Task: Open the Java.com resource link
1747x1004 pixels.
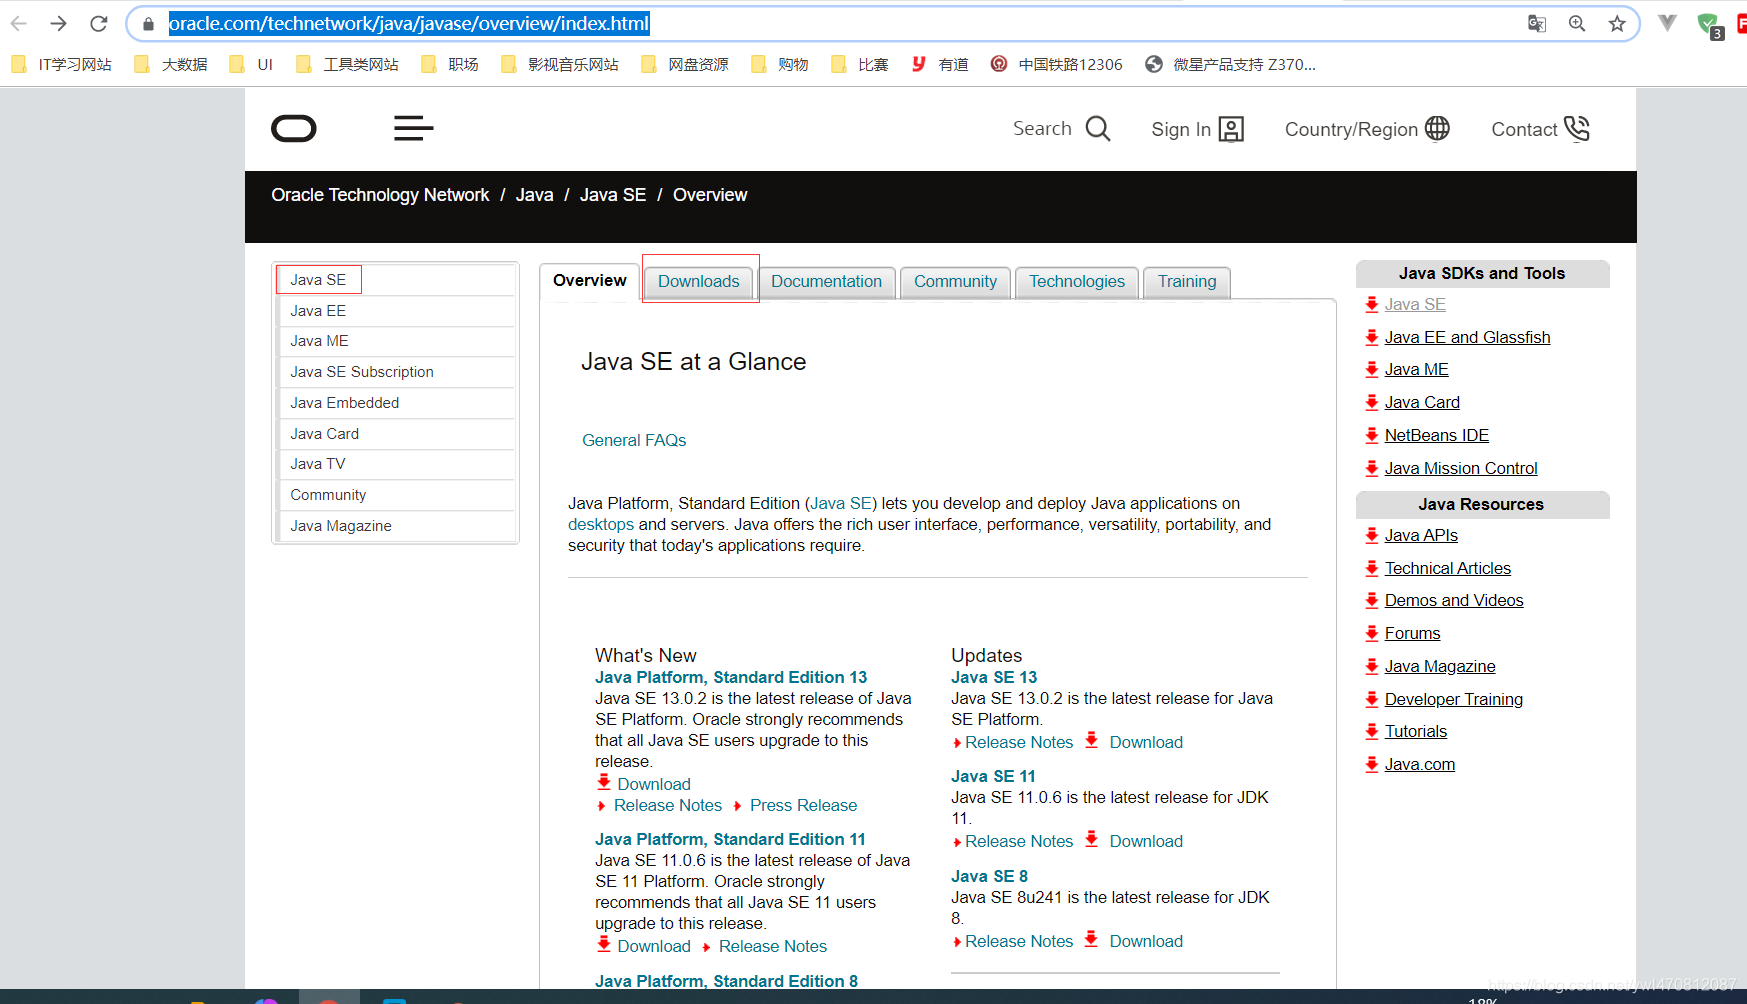Action: pyautogui.click(x=1419, y=764)
